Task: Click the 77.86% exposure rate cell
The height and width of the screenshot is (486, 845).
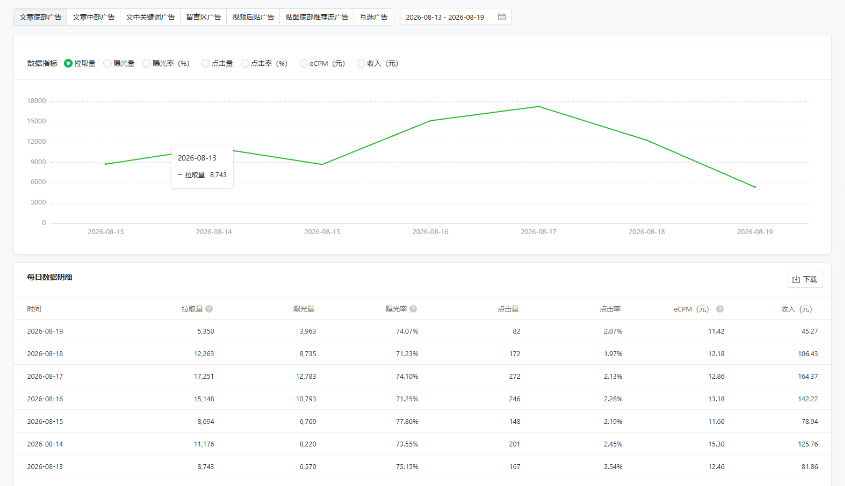Action: 407,421
